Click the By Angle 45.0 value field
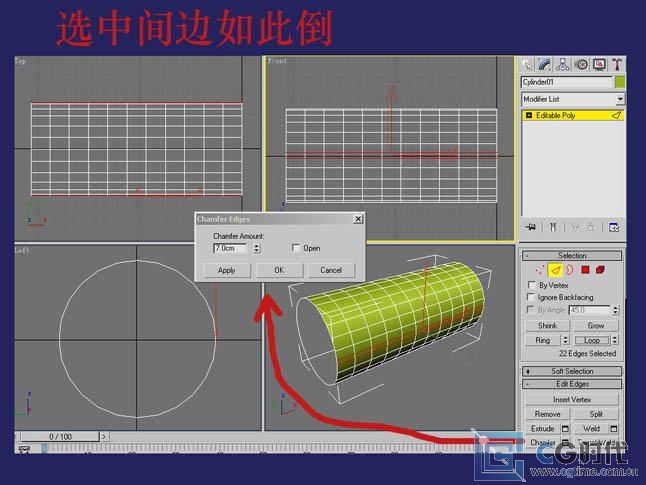 coord(590,310)
